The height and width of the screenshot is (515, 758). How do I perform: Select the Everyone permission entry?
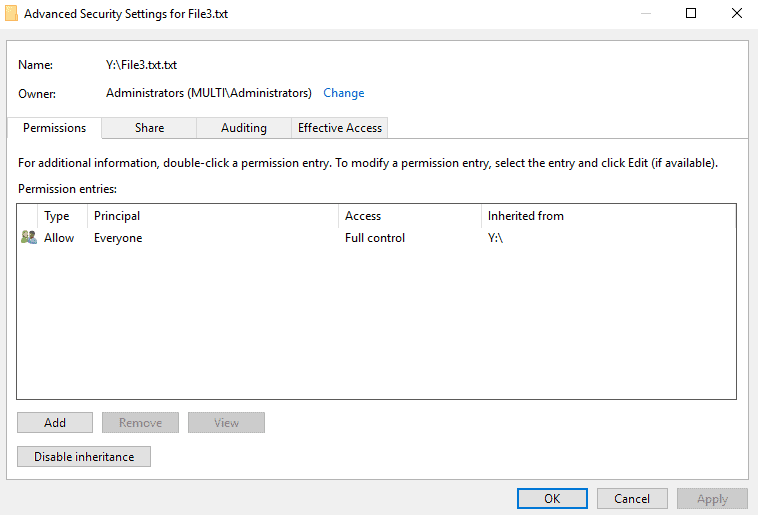[118, 238]
